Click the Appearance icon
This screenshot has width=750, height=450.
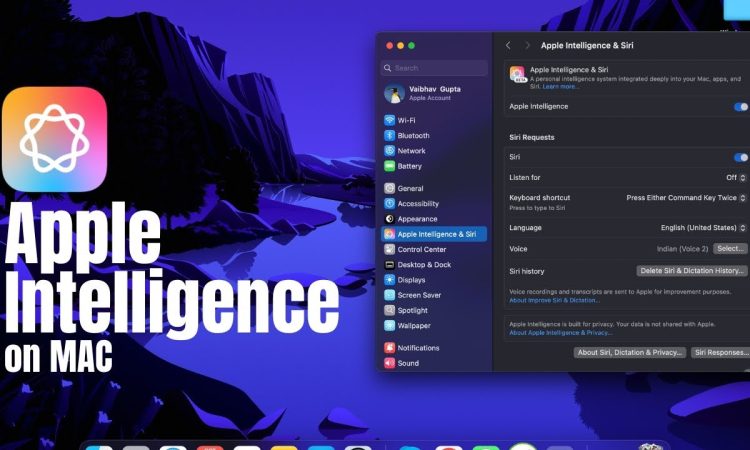point(389,219)
